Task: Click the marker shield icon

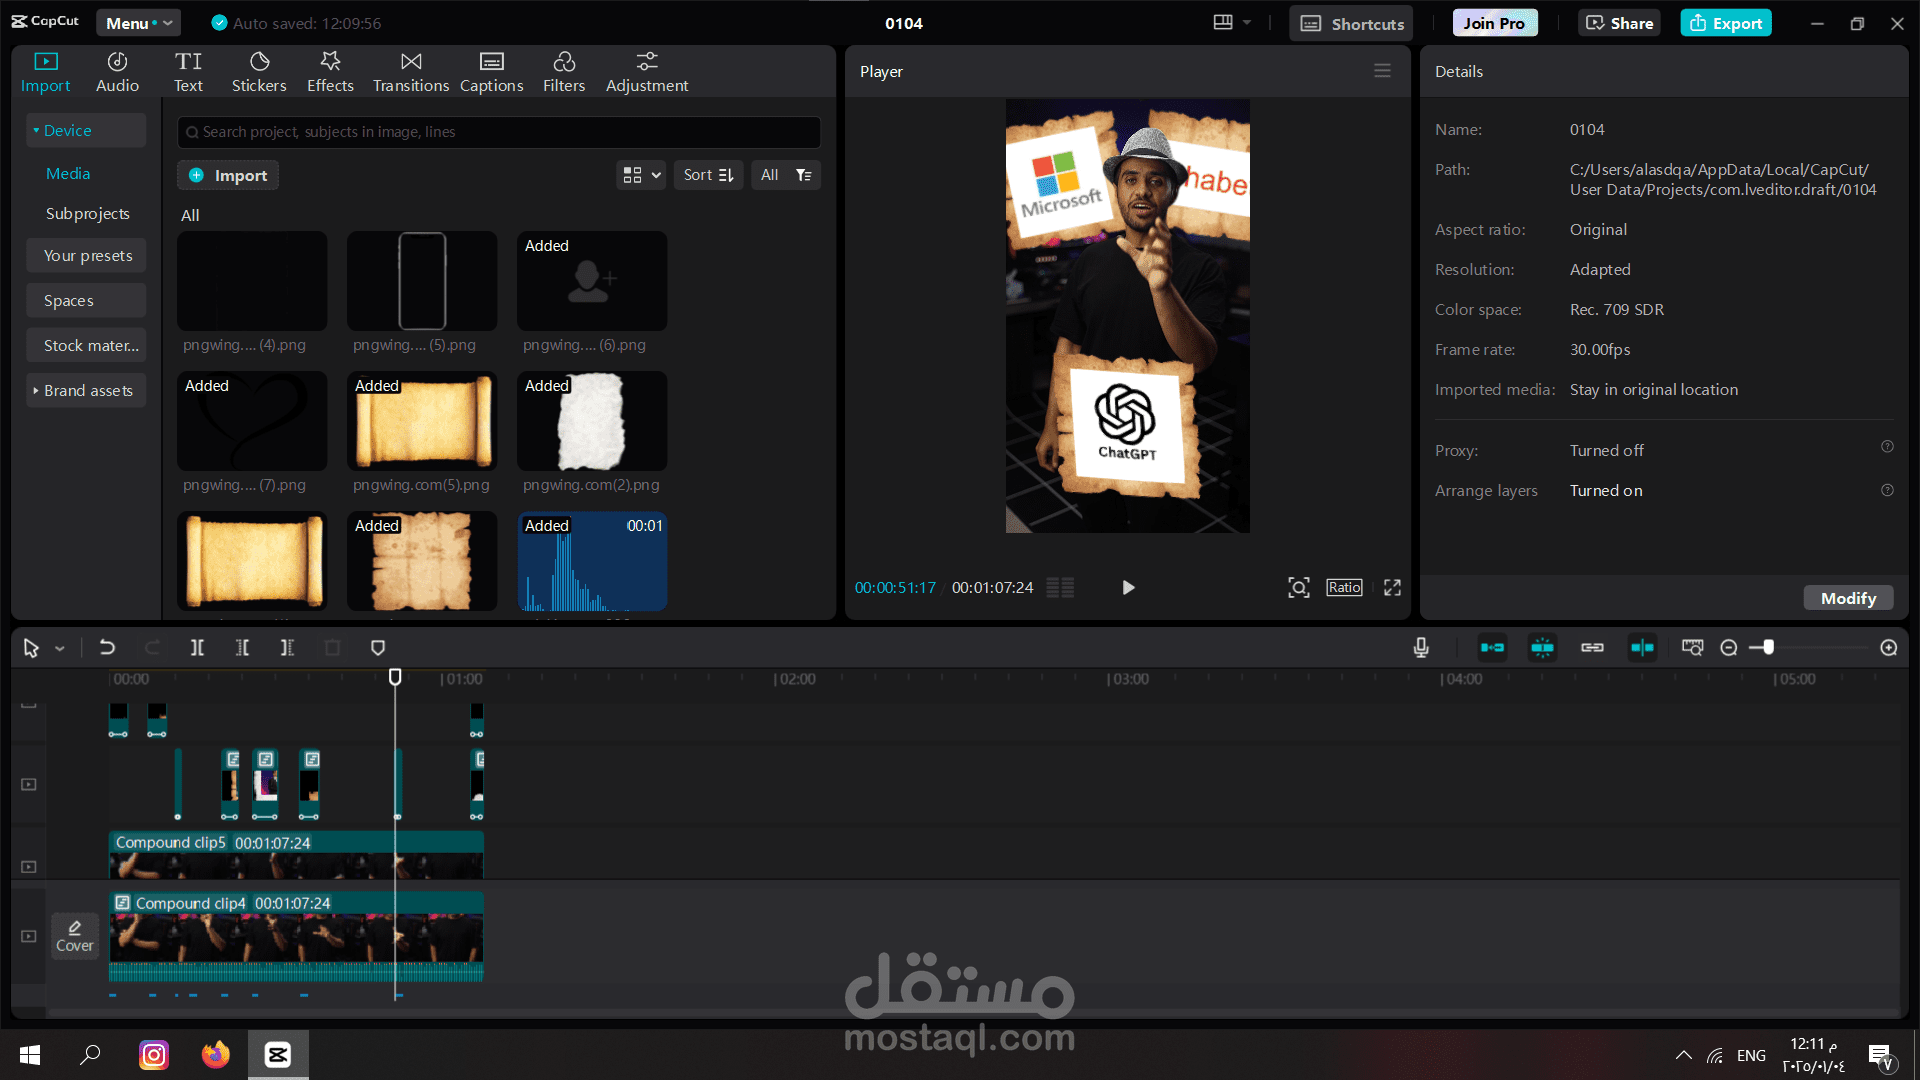Action: click(378, 648)
